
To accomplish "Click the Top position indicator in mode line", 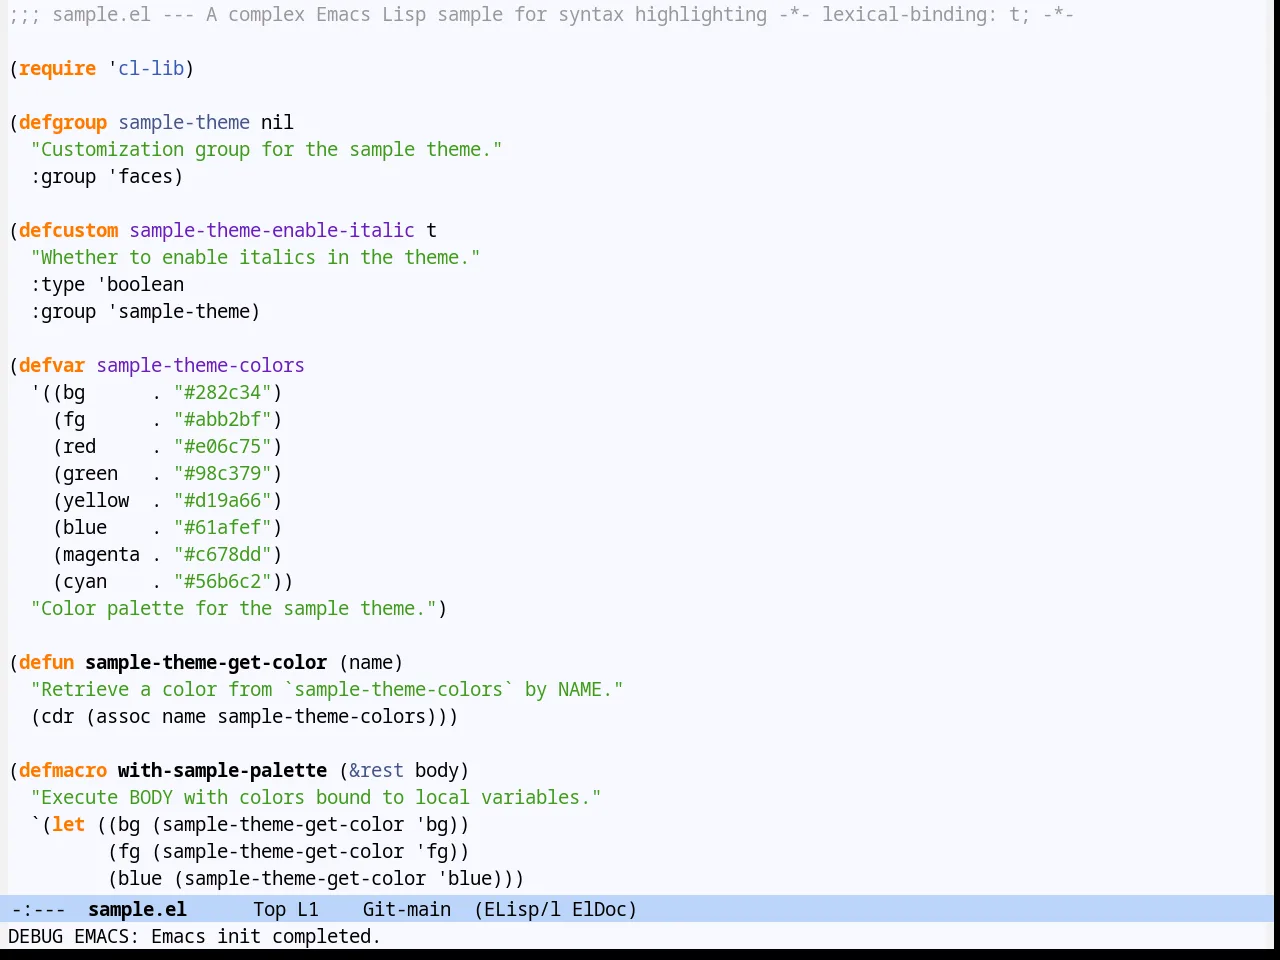I will [x=269, y=909].
